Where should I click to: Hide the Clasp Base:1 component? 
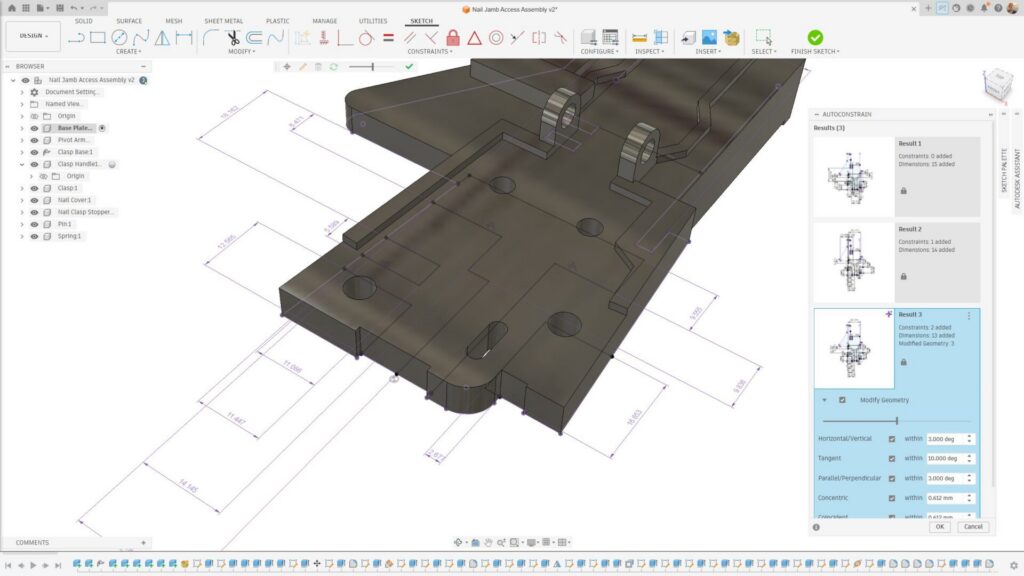[x=35, y=152]
